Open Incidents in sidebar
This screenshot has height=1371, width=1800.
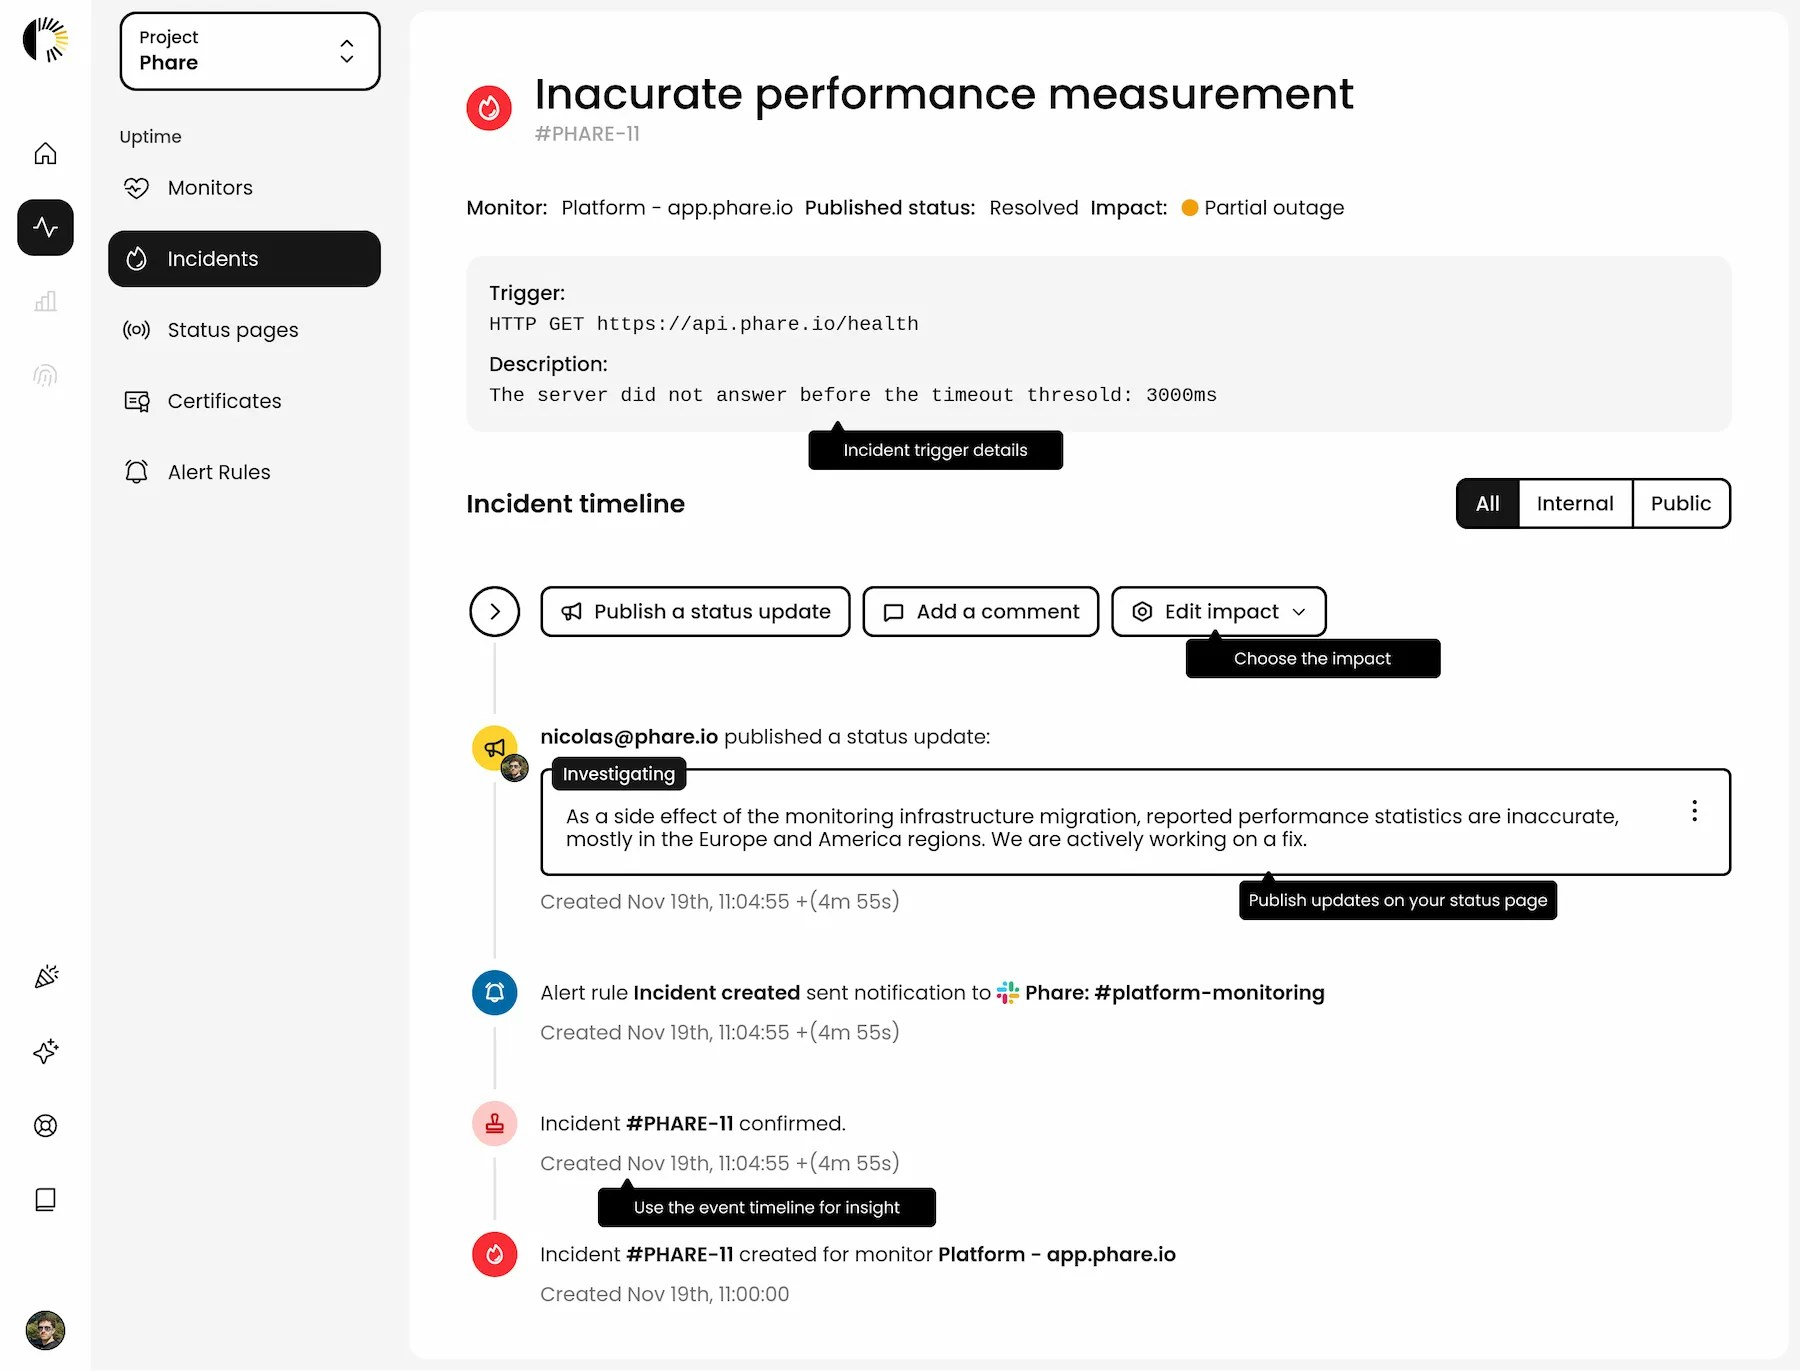point(244,259)
